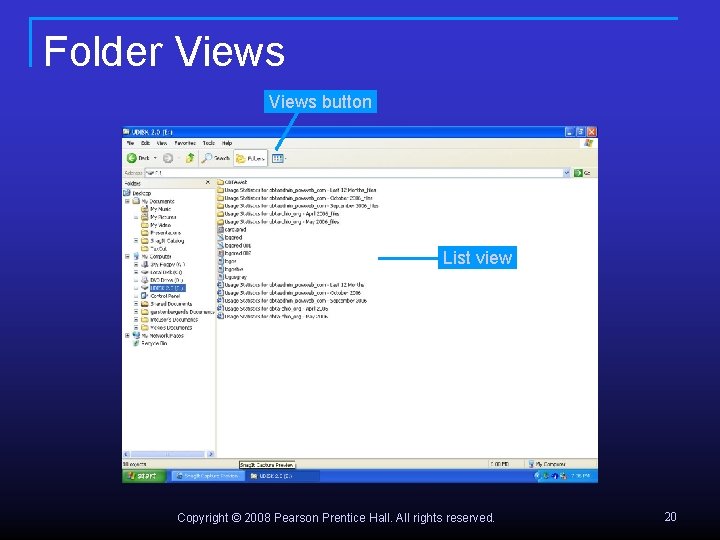
Task: Open the Search pane from the toolbar
Action: [216, 158]
